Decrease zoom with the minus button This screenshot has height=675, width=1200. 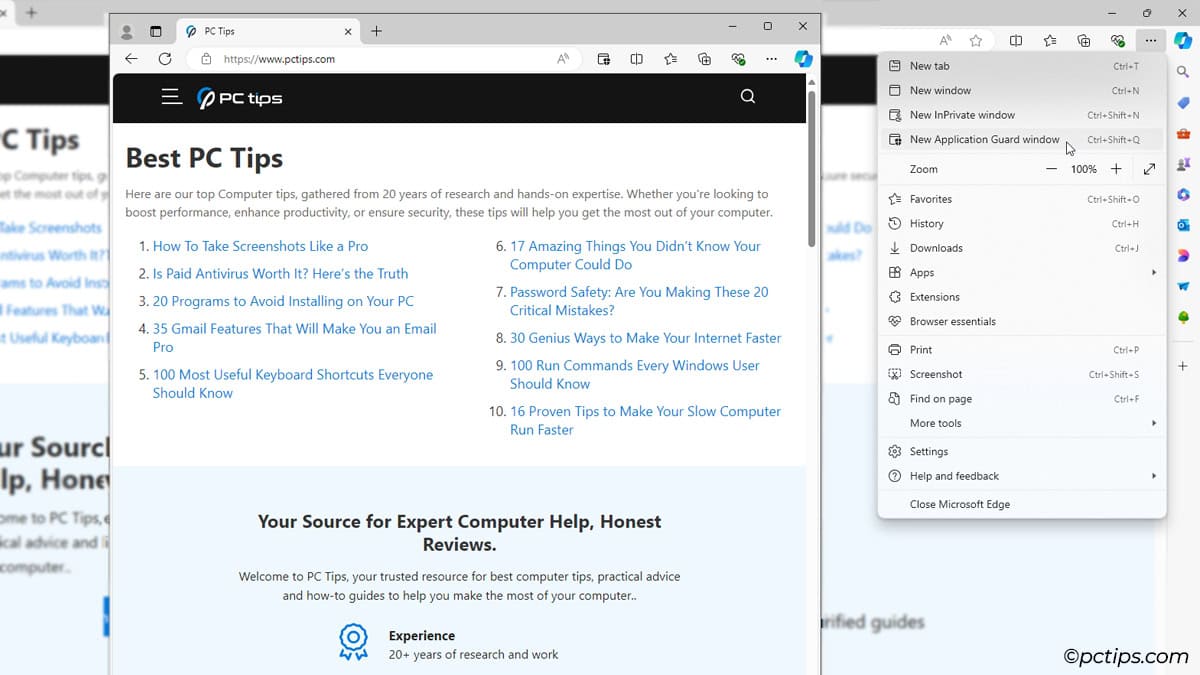tap(1051, 169)
